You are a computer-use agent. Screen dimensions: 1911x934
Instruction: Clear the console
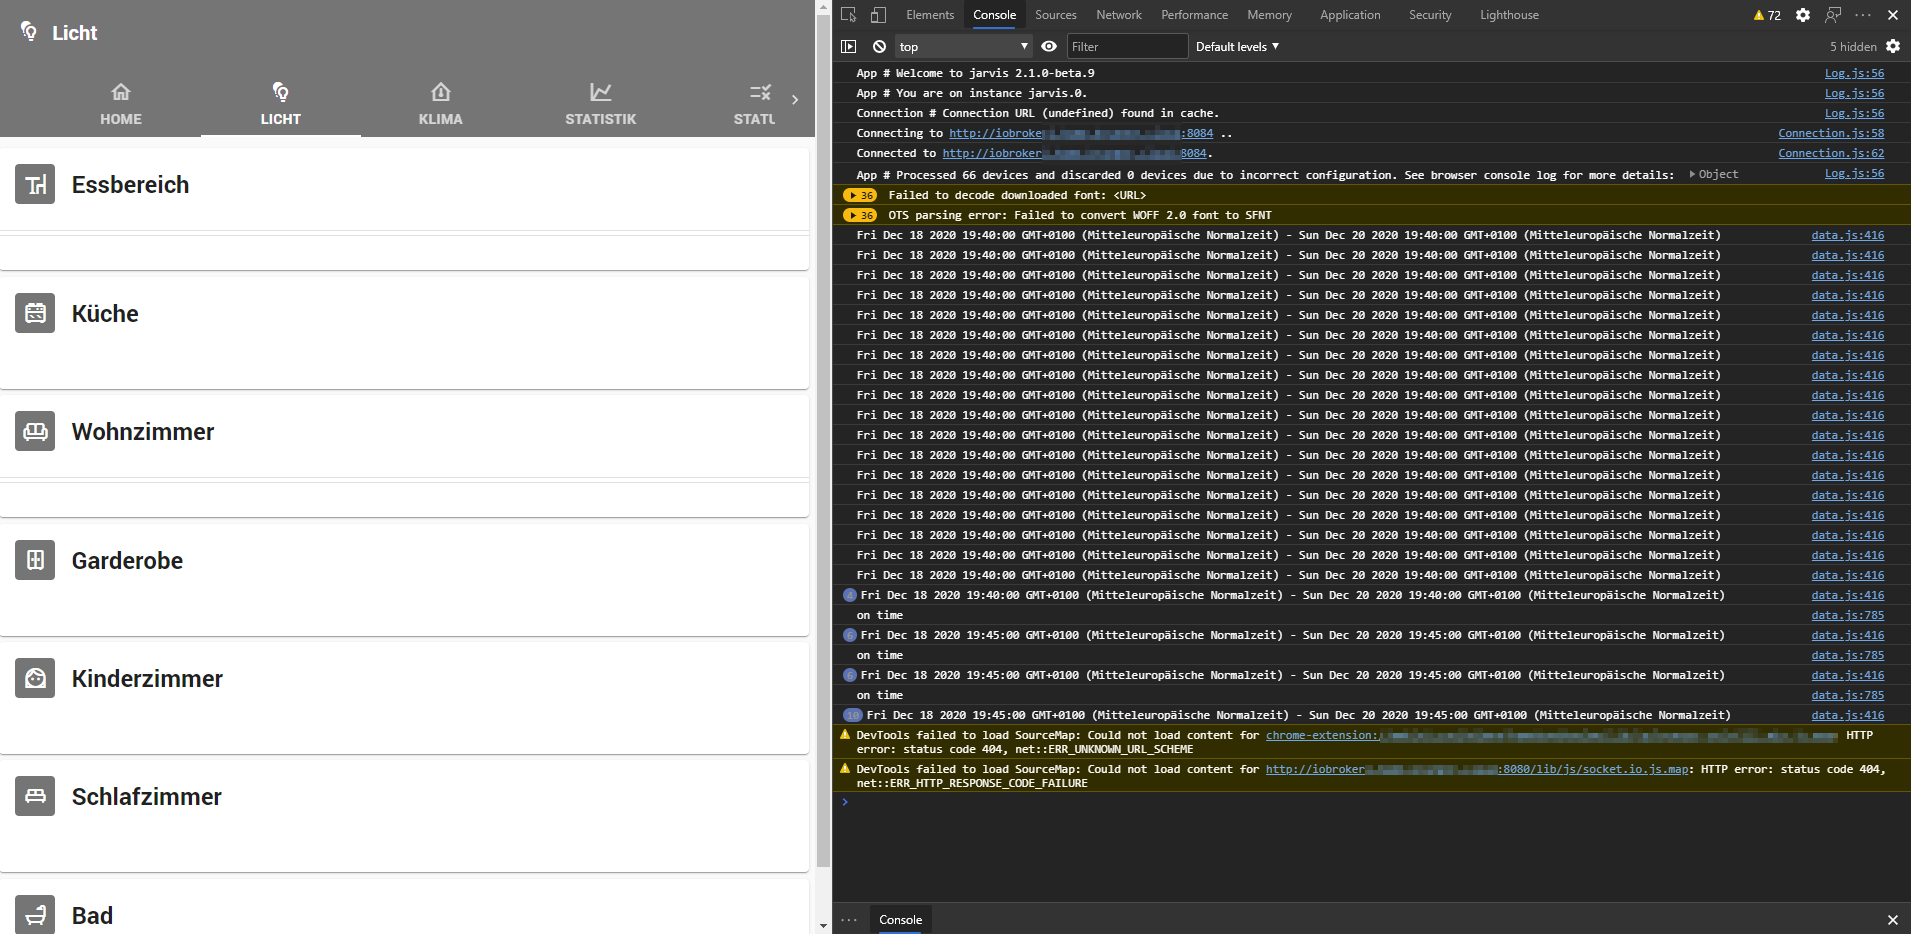tap(879, 46)
